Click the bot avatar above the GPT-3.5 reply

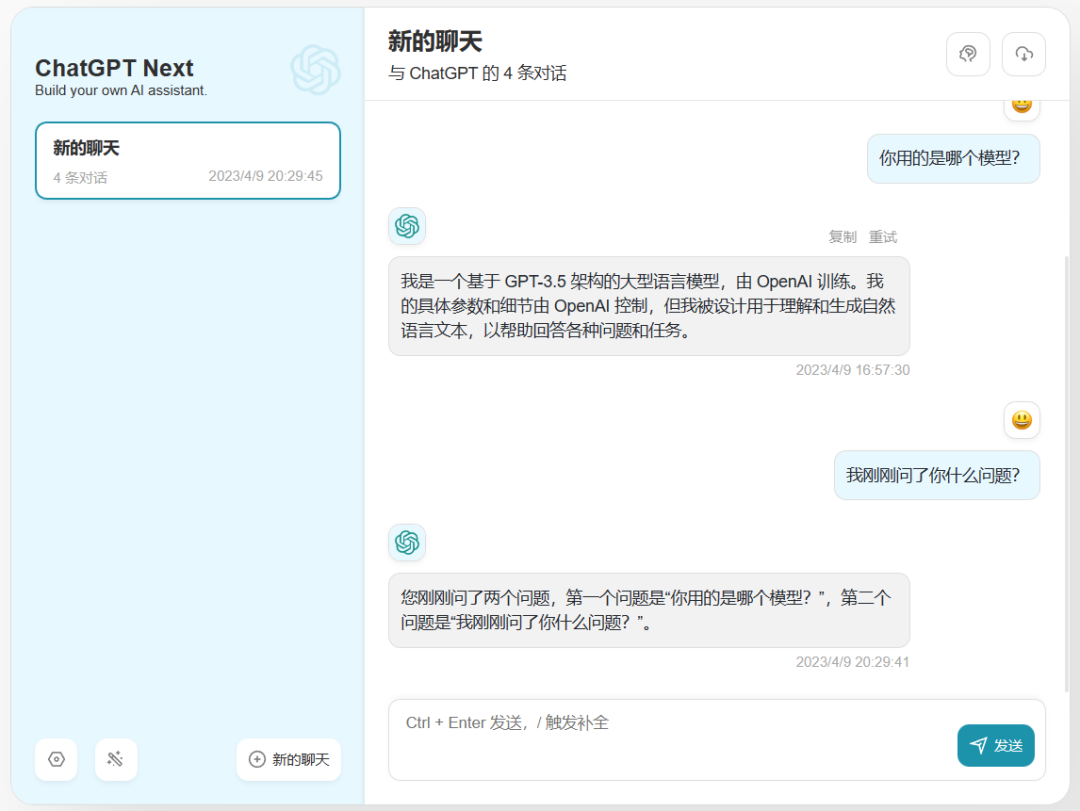point(407,226)
